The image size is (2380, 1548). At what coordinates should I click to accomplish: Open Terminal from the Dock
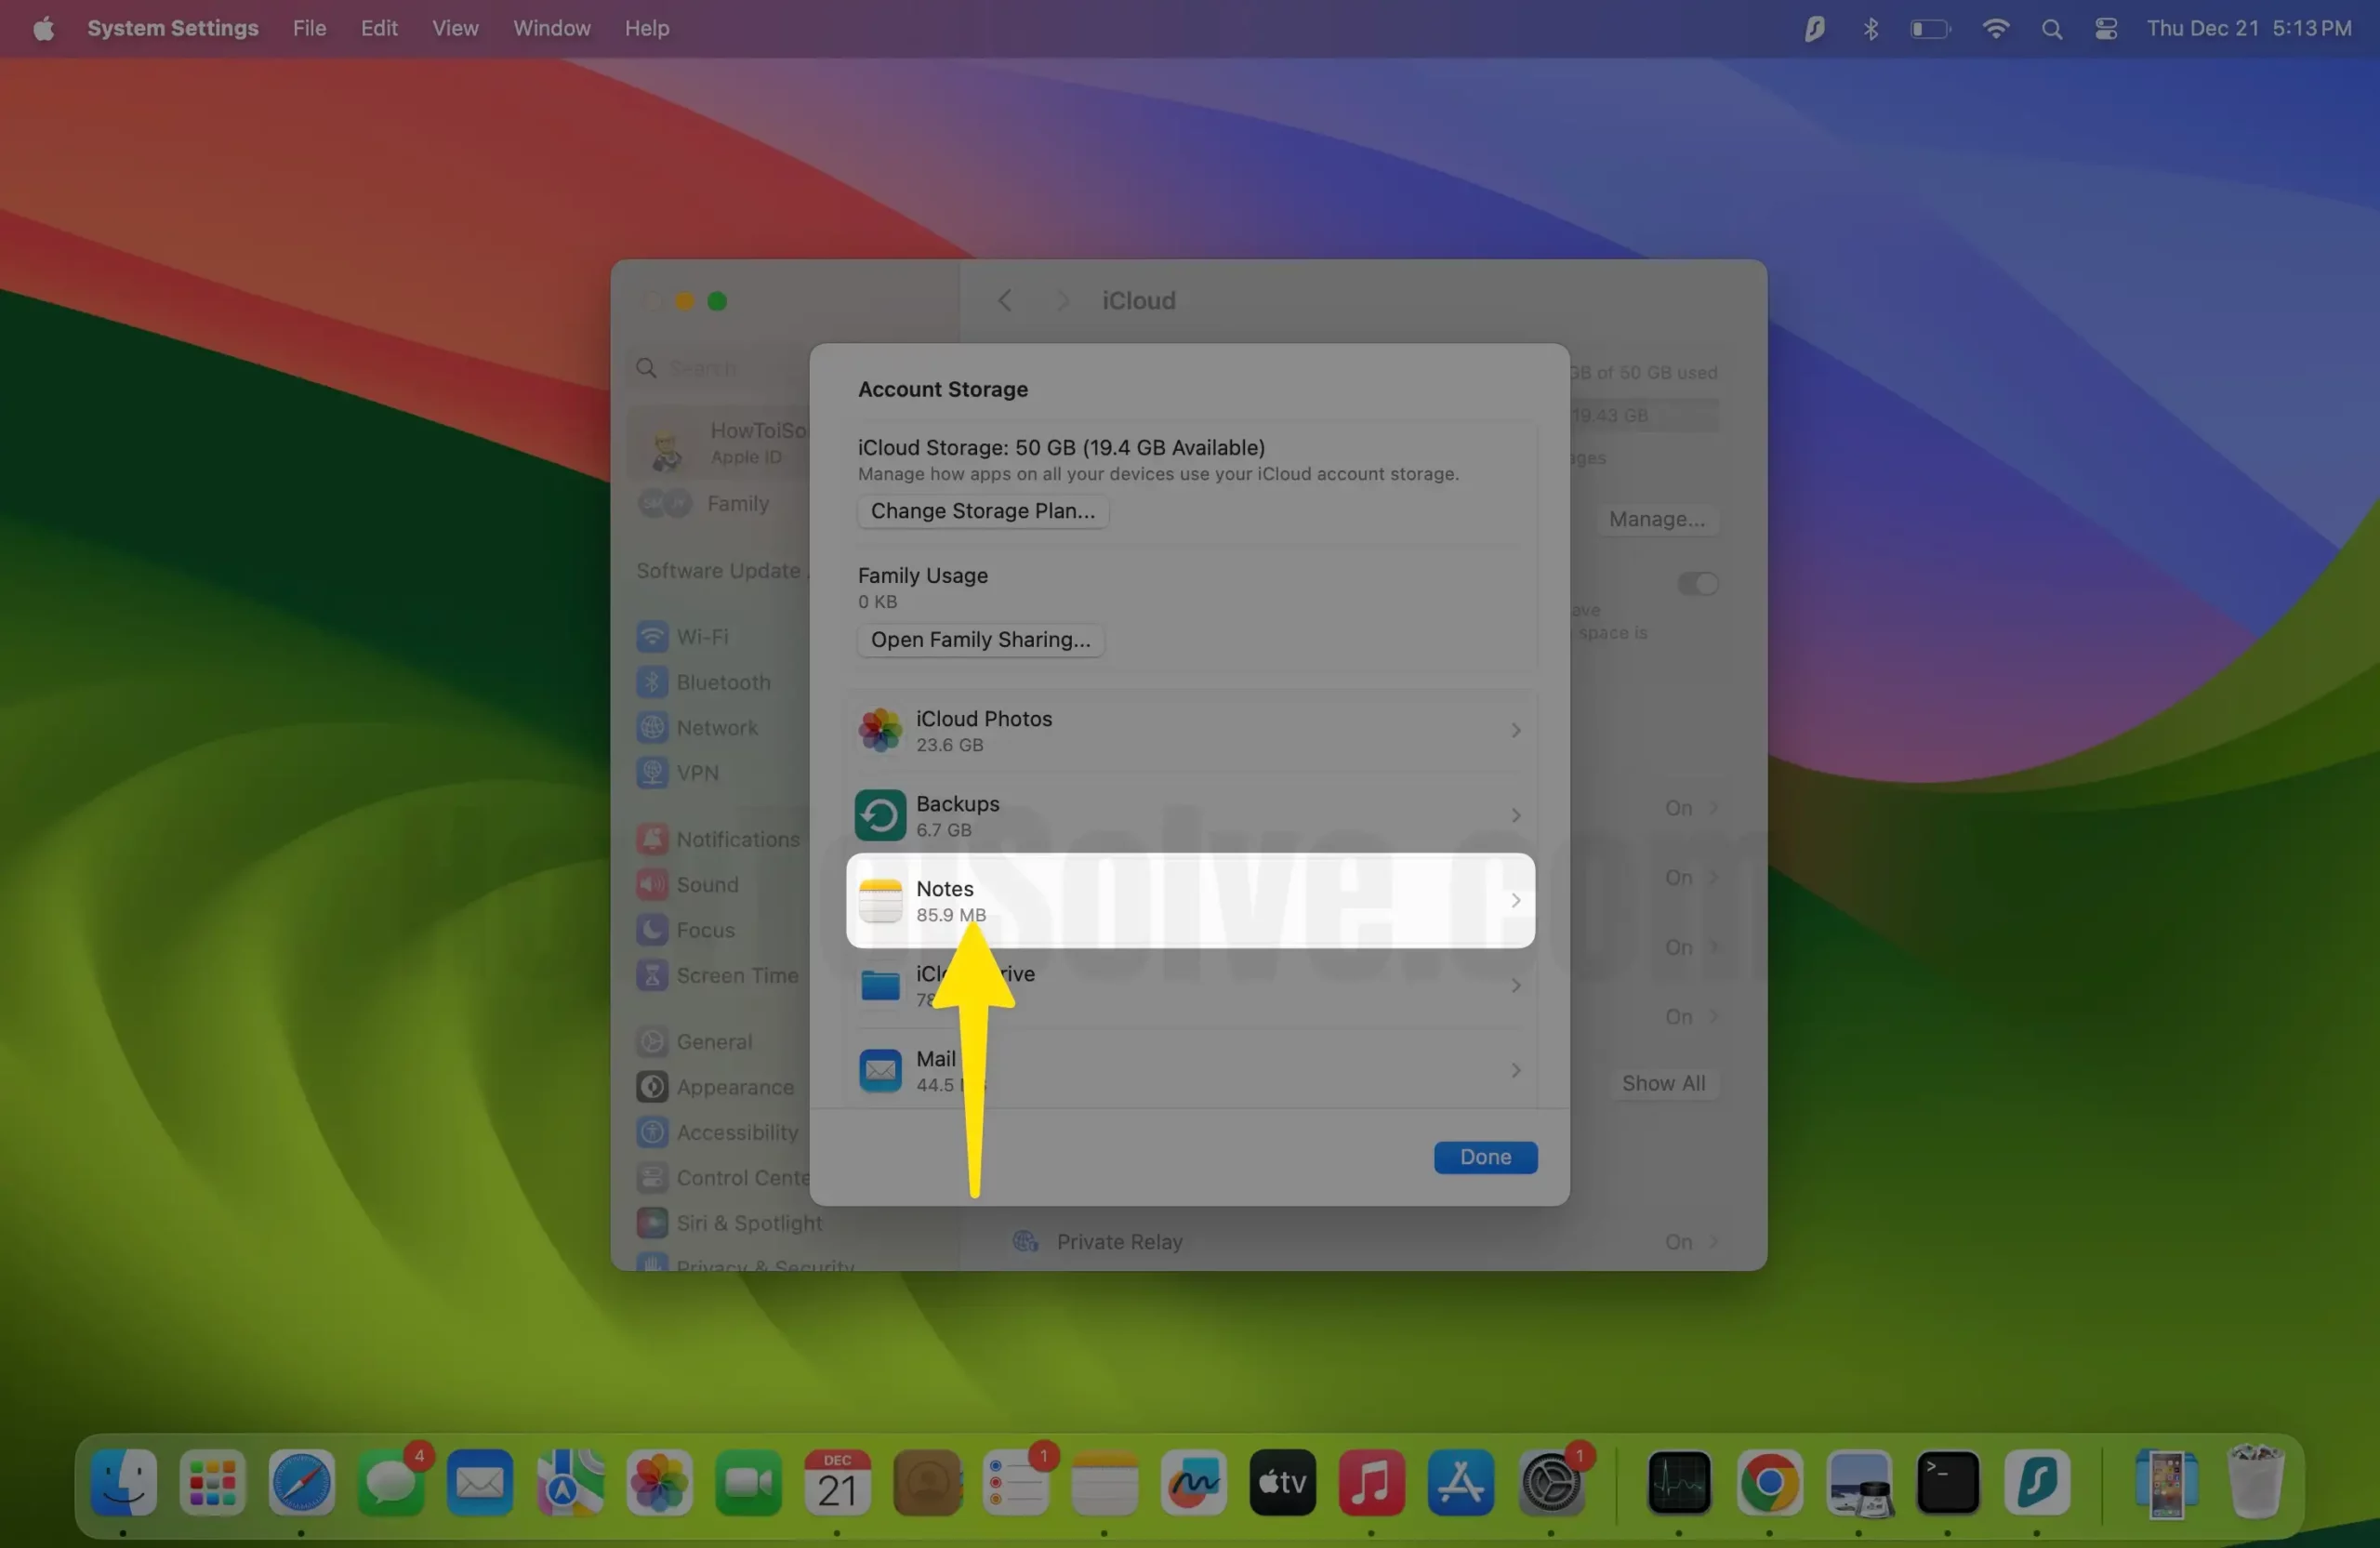(x=1947, y=1481)
